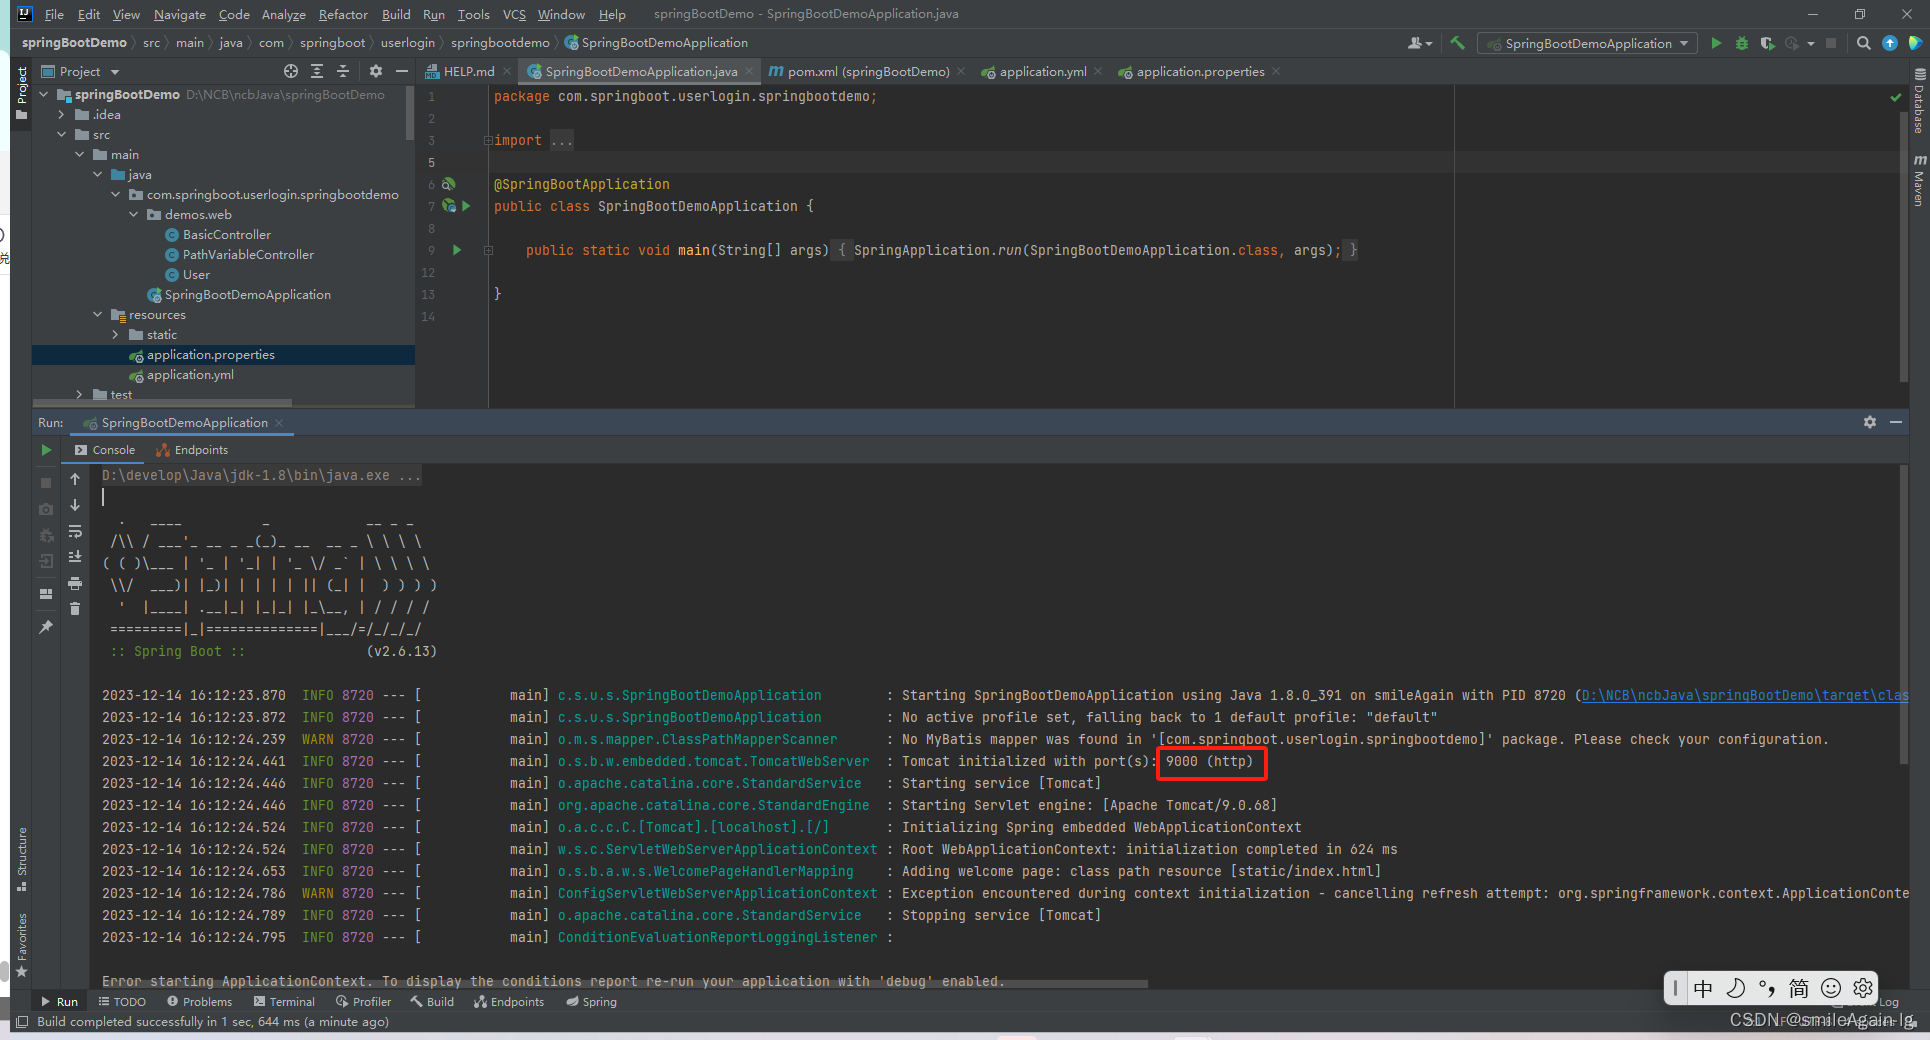Run with Coverage from the top toolbar
This screenshot has width=1930, height=1040.
(x=1767, y=43)
